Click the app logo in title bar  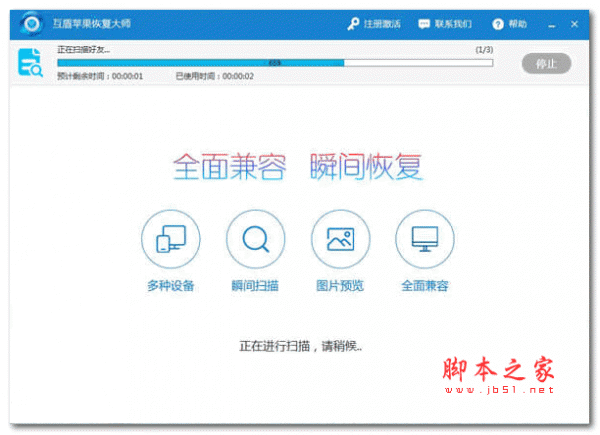32,24
